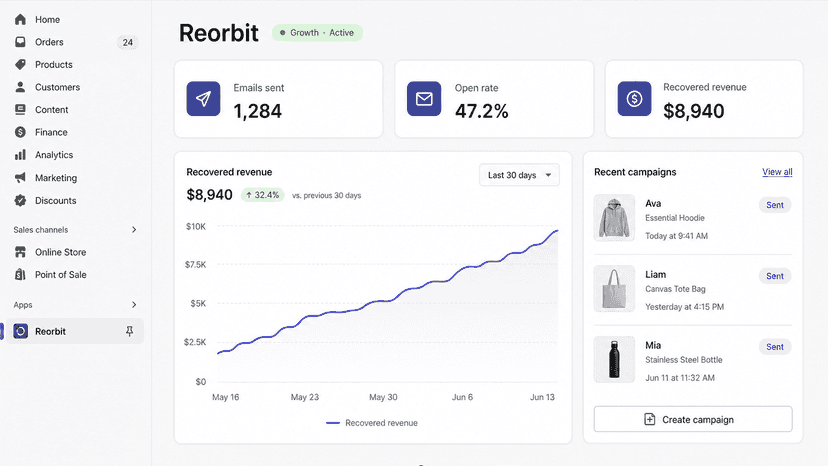The width and height of the screenshot is (828, 466).
Task: Select the Reorbit app entry
Action: [x=74, y=331]
